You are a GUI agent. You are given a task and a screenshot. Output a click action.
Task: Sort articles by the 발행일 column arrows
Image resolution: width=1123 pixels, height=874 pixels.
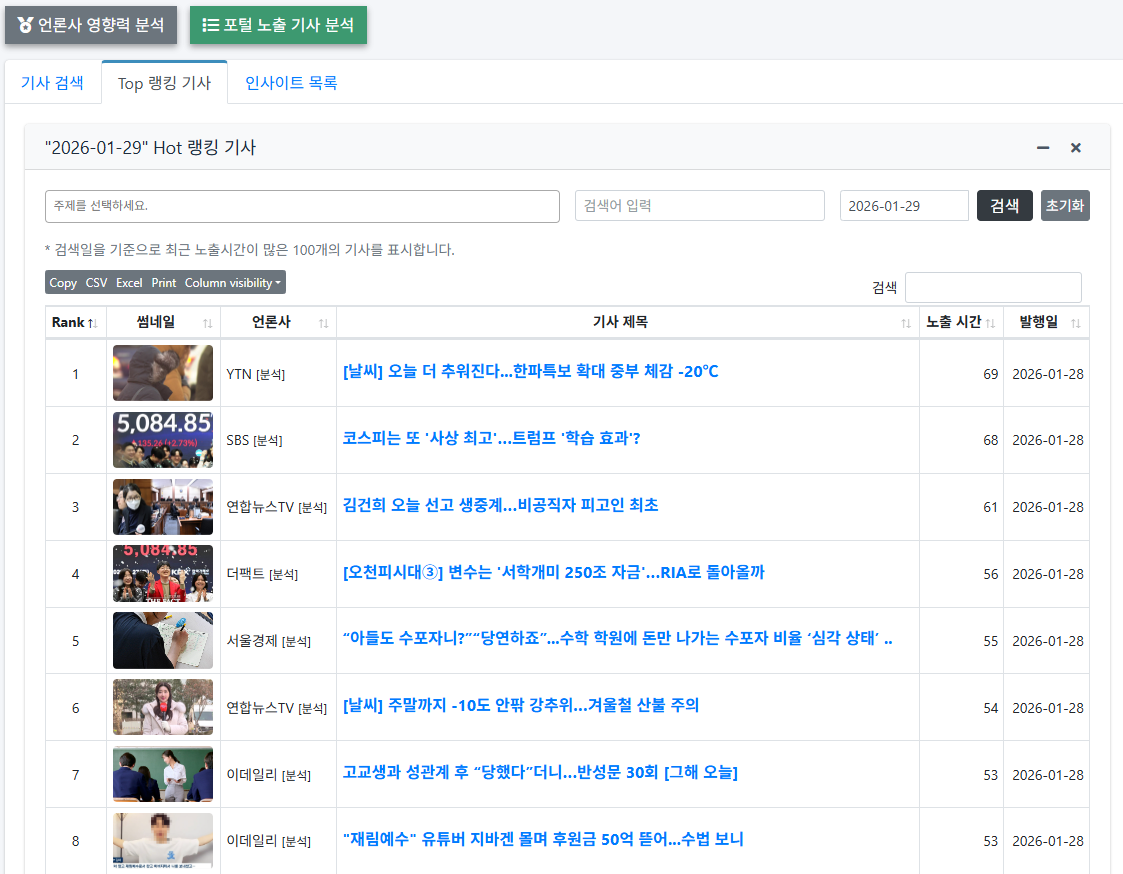[1077, 322]
